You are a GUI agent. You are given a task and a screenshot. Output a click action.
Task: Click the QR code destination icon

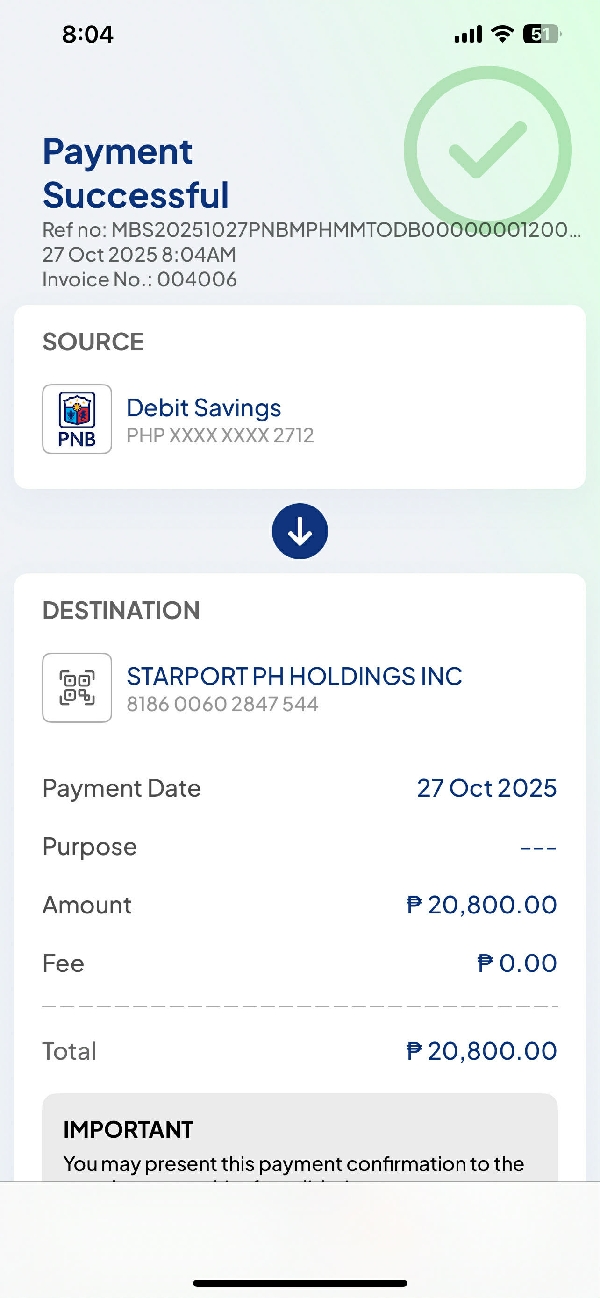tap(77, 687)
